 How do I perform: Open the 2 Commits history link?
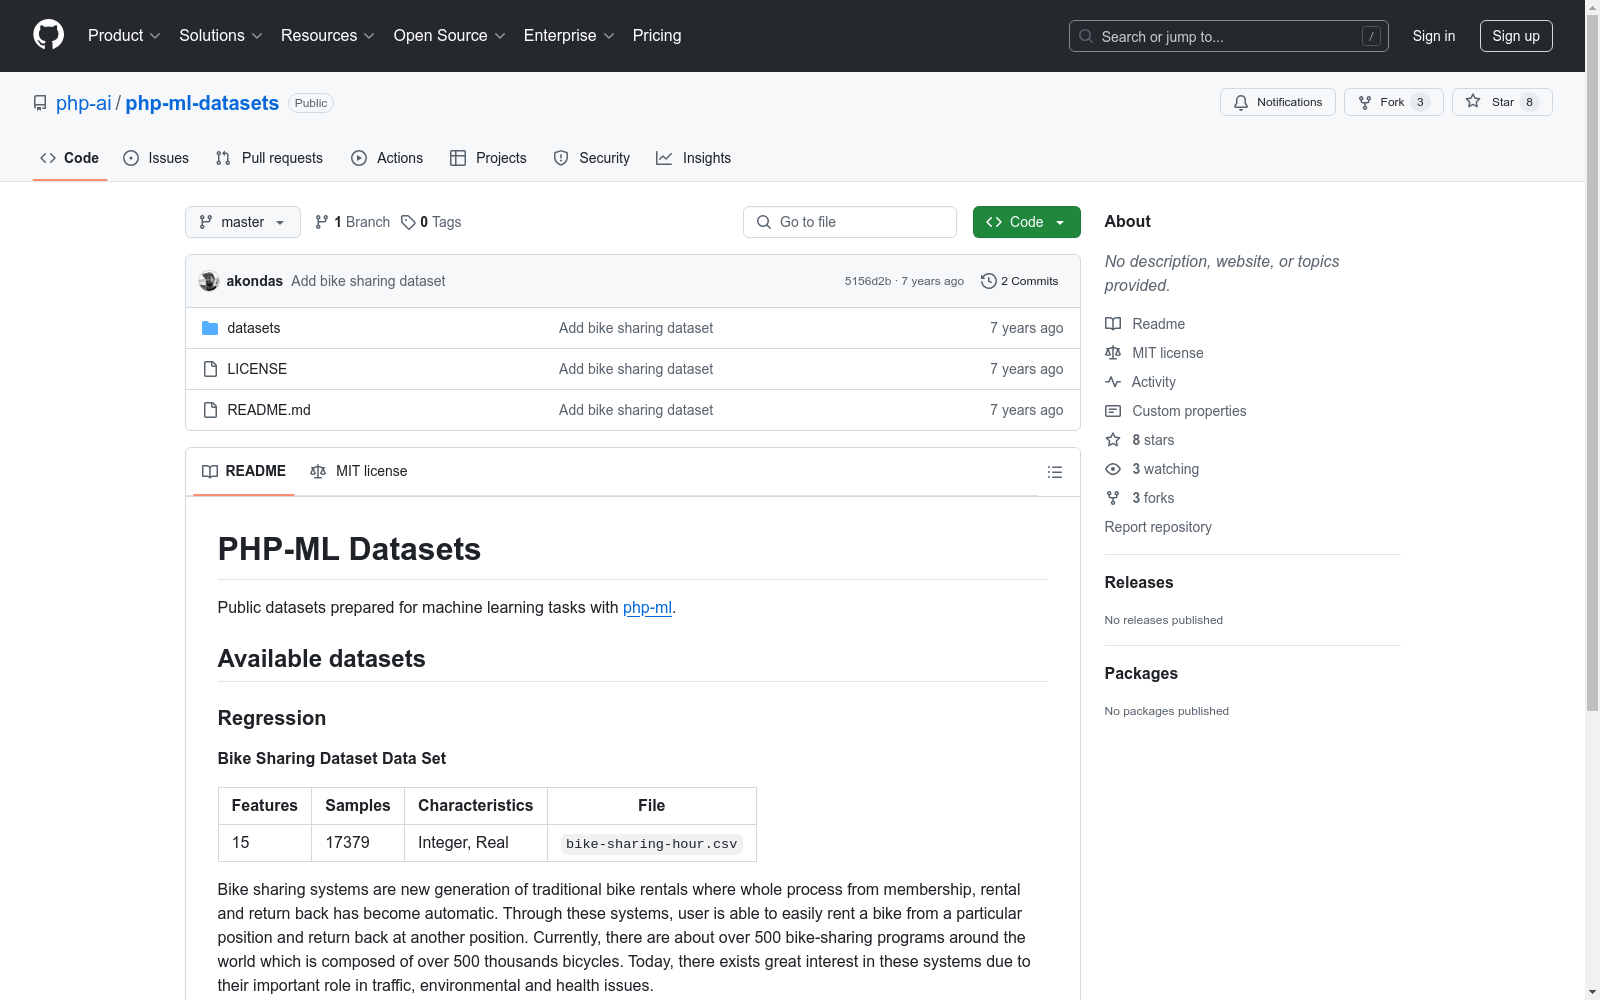click(1020, 281)
